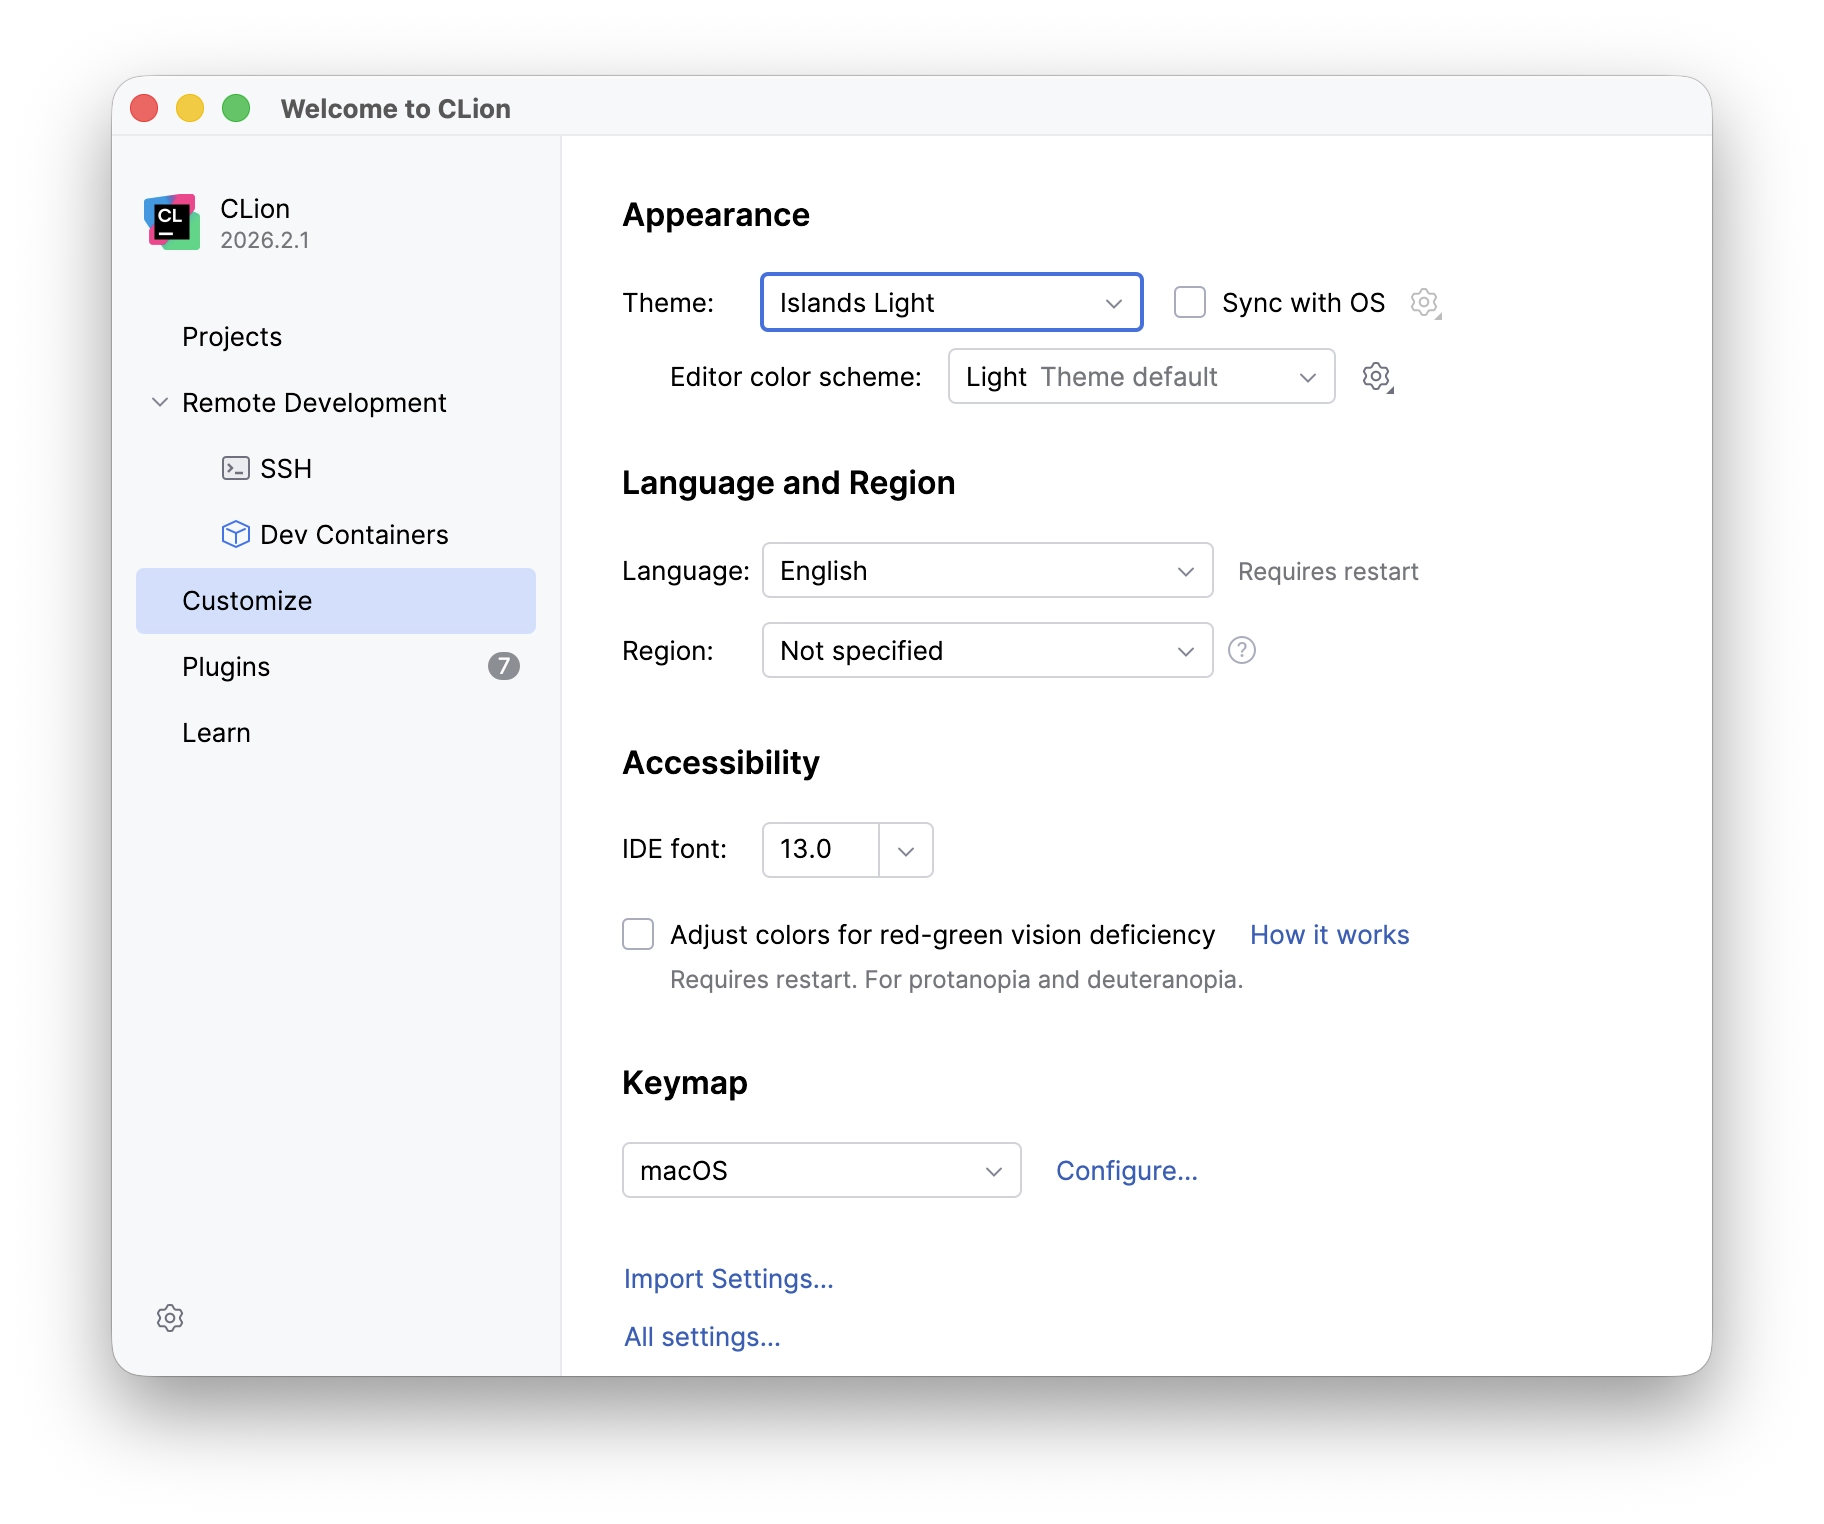Open the Plugins sidebar item
Viewport: 1824px width, 1524px height.
336,666
